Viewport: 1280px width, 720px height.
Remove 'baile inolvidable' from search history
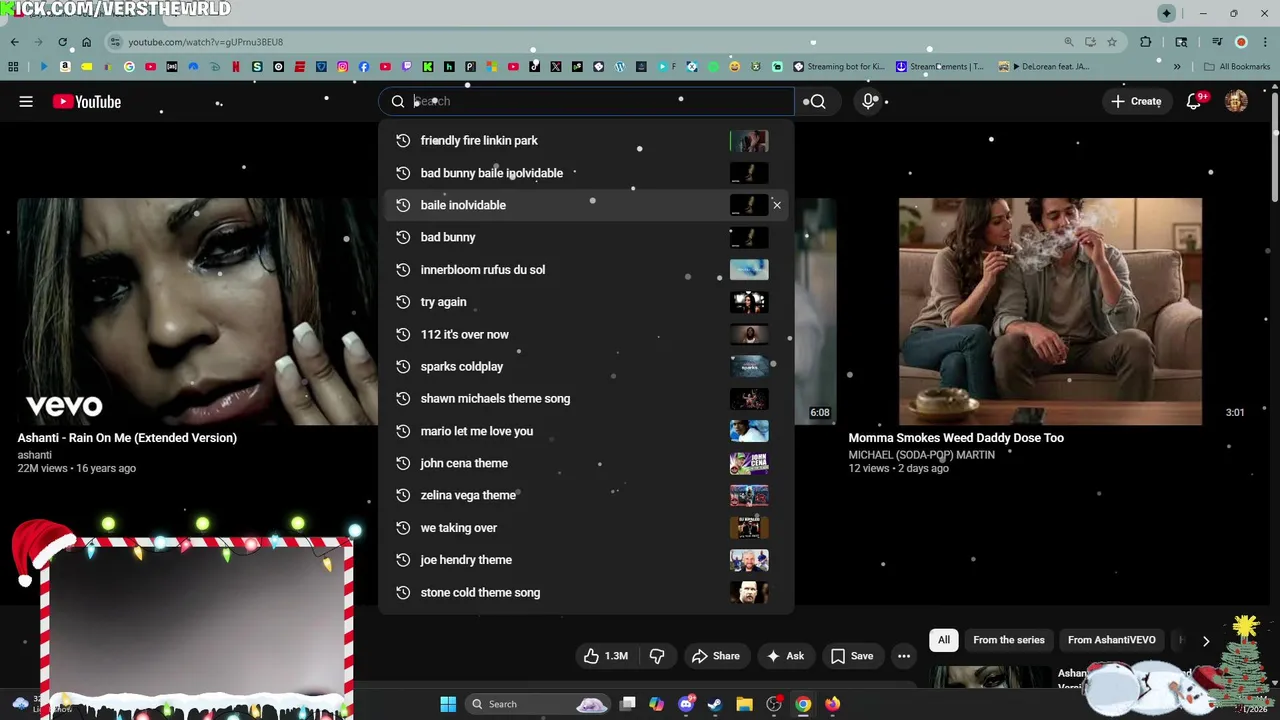pos(776,205)
